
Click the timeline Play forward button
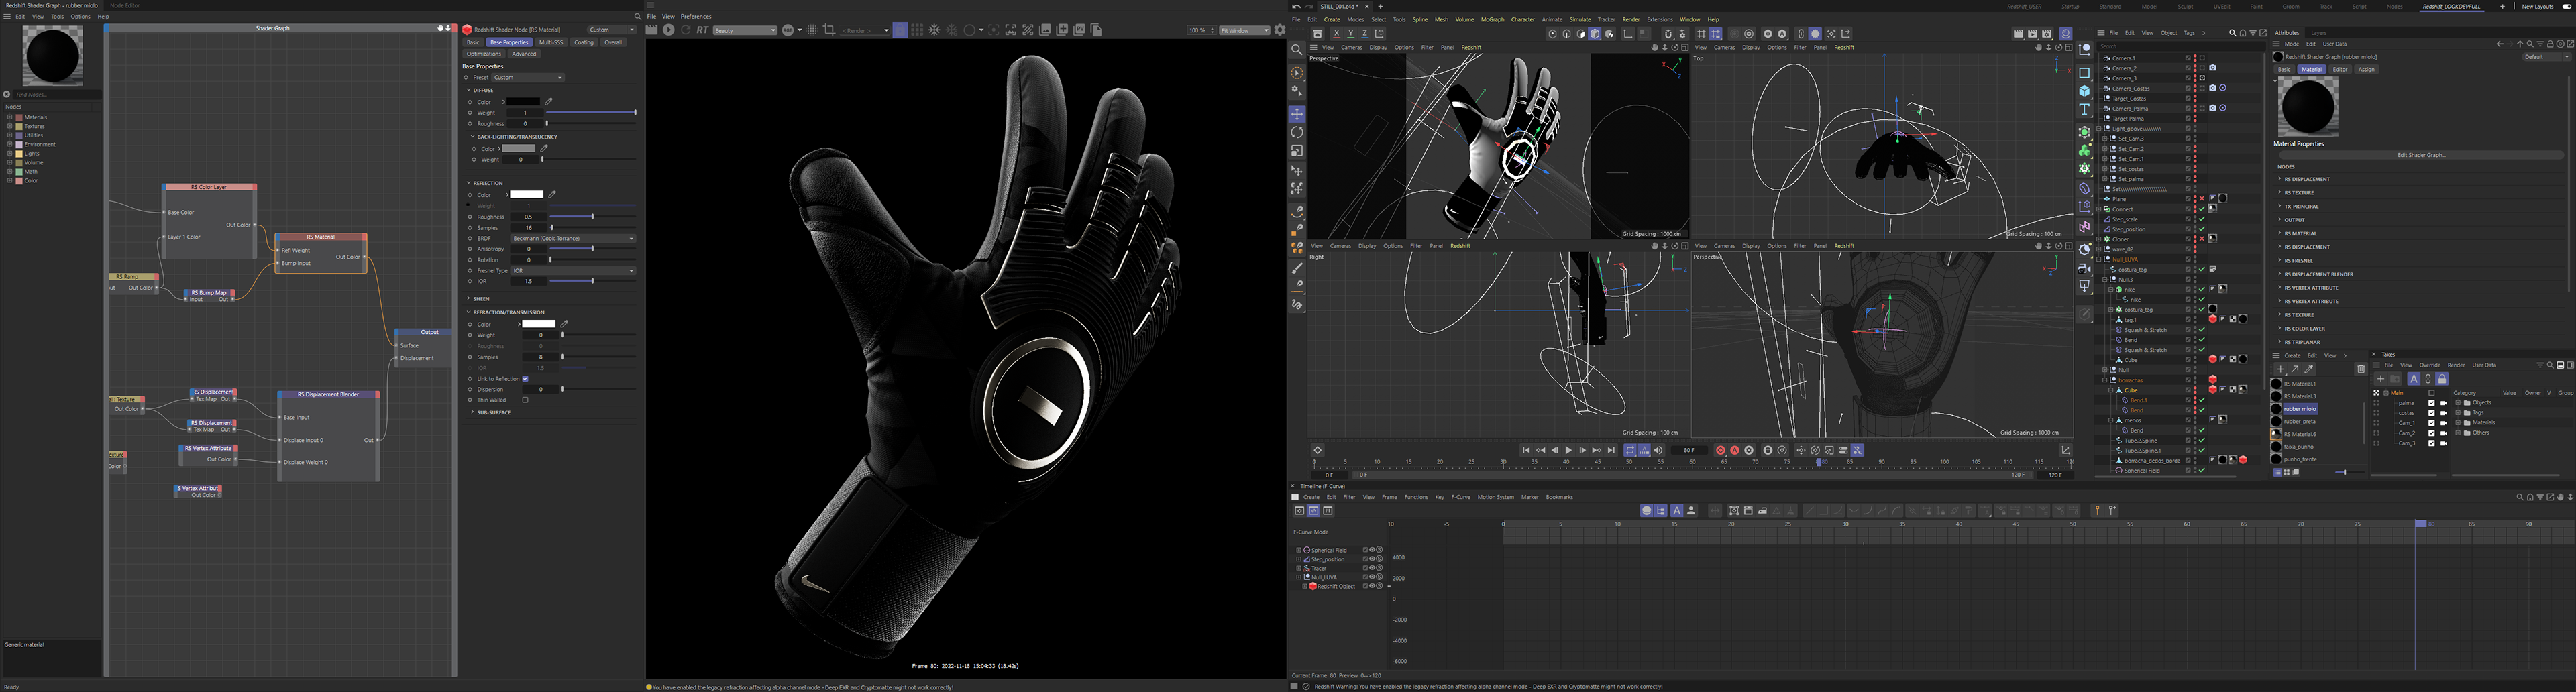[1569, 450]
